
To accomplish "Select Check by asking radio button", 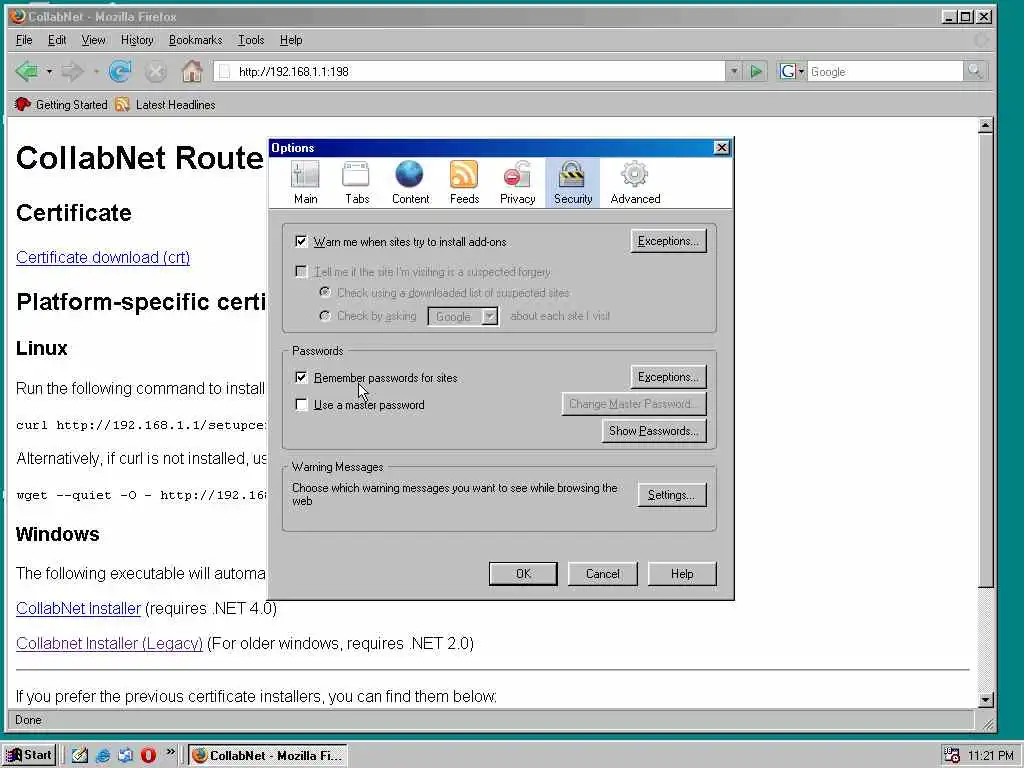I will tap(325, 316).
